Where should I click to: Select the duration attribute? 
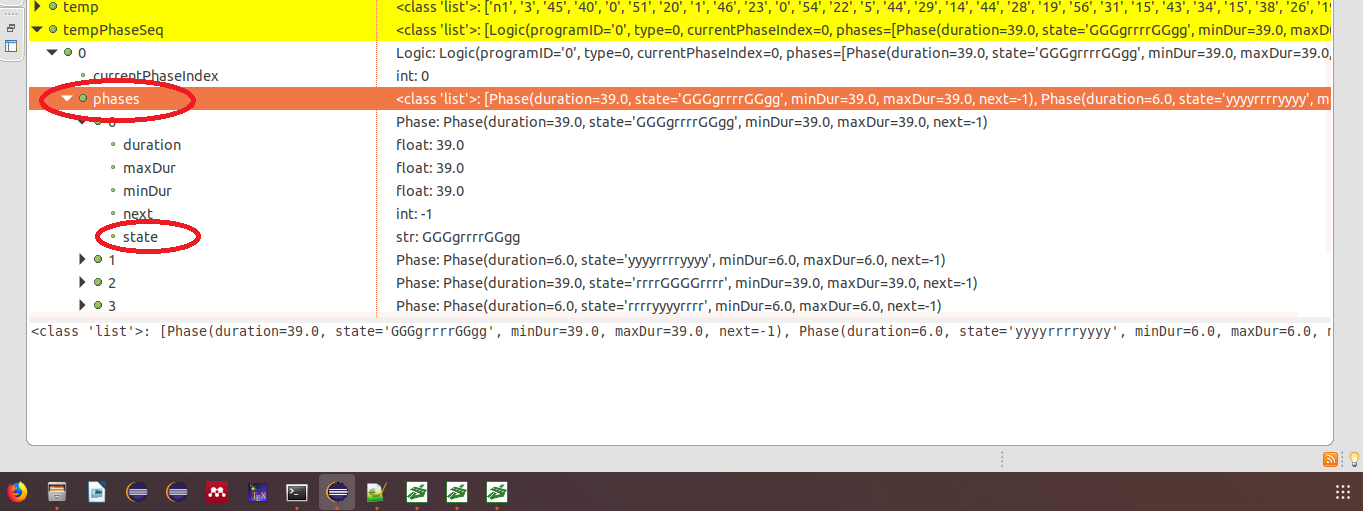coord(152,145)
